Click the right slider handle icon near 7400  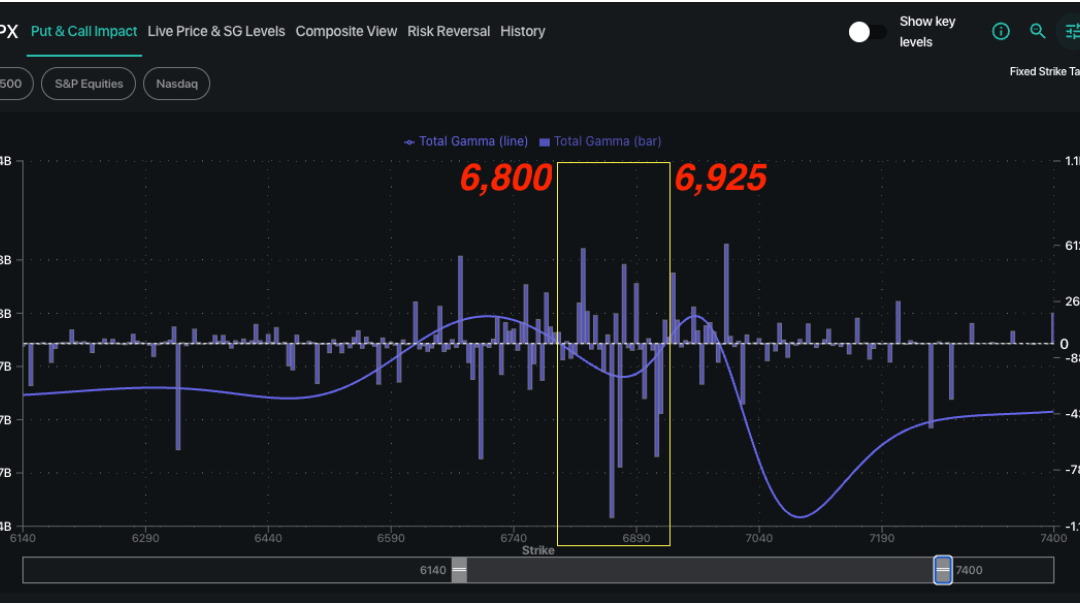click(941, 570)
